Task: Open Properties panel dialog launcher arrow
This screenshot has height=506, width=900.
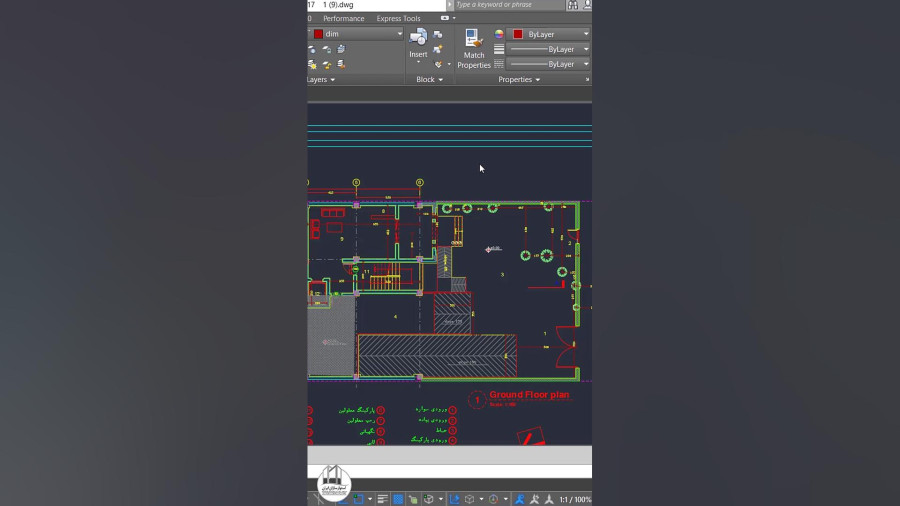Action: pos(587,80)
